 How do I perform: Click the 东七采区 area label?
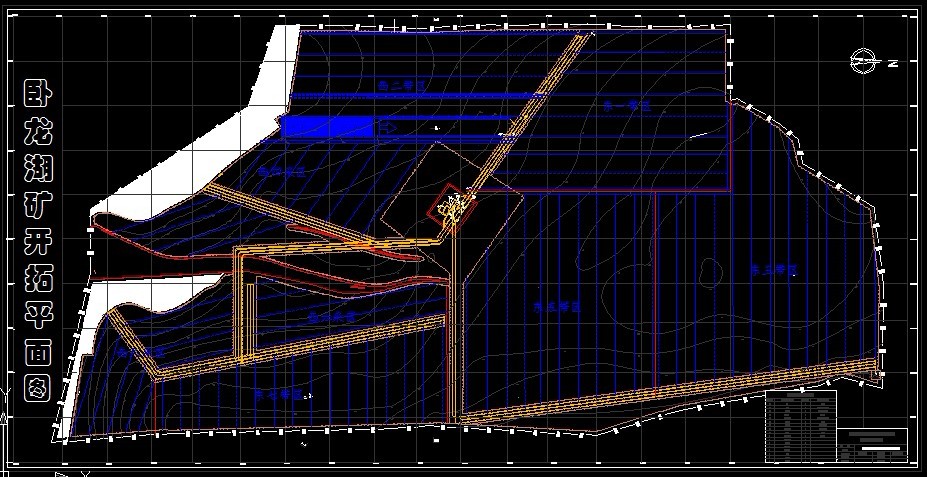point(278,394)
